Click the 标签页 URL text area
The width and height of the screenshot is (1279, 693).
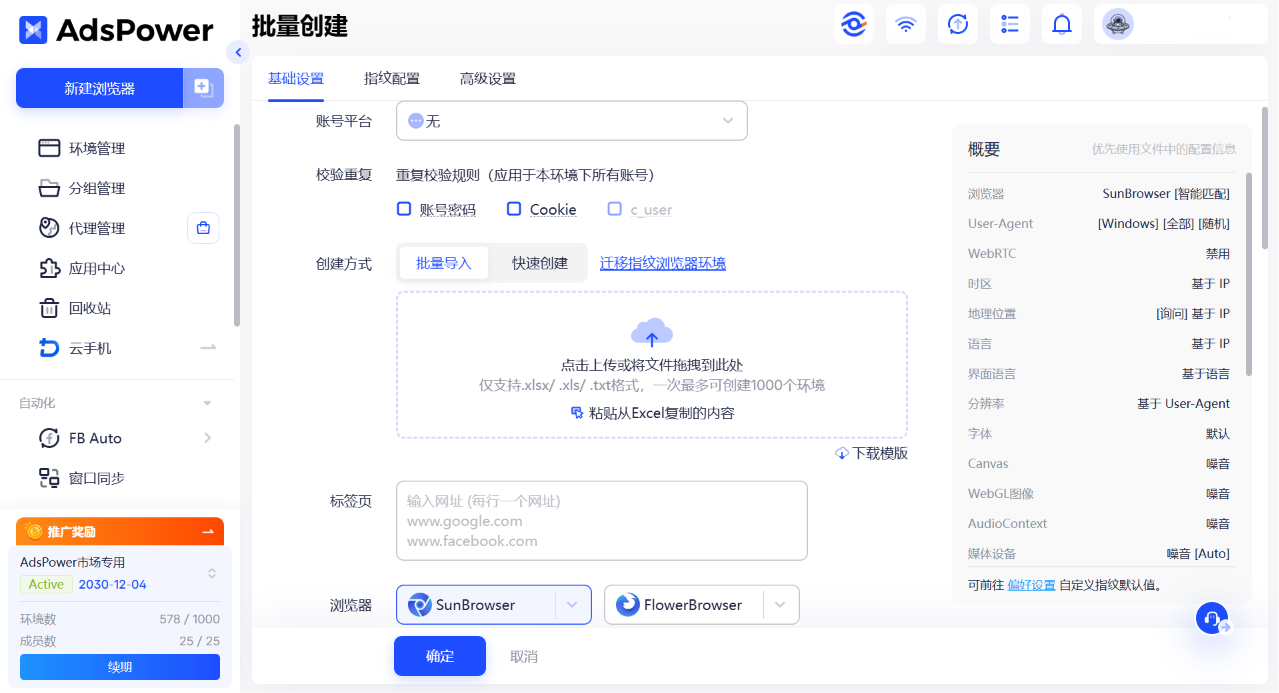pyautogui.click(x=602, y=521)
